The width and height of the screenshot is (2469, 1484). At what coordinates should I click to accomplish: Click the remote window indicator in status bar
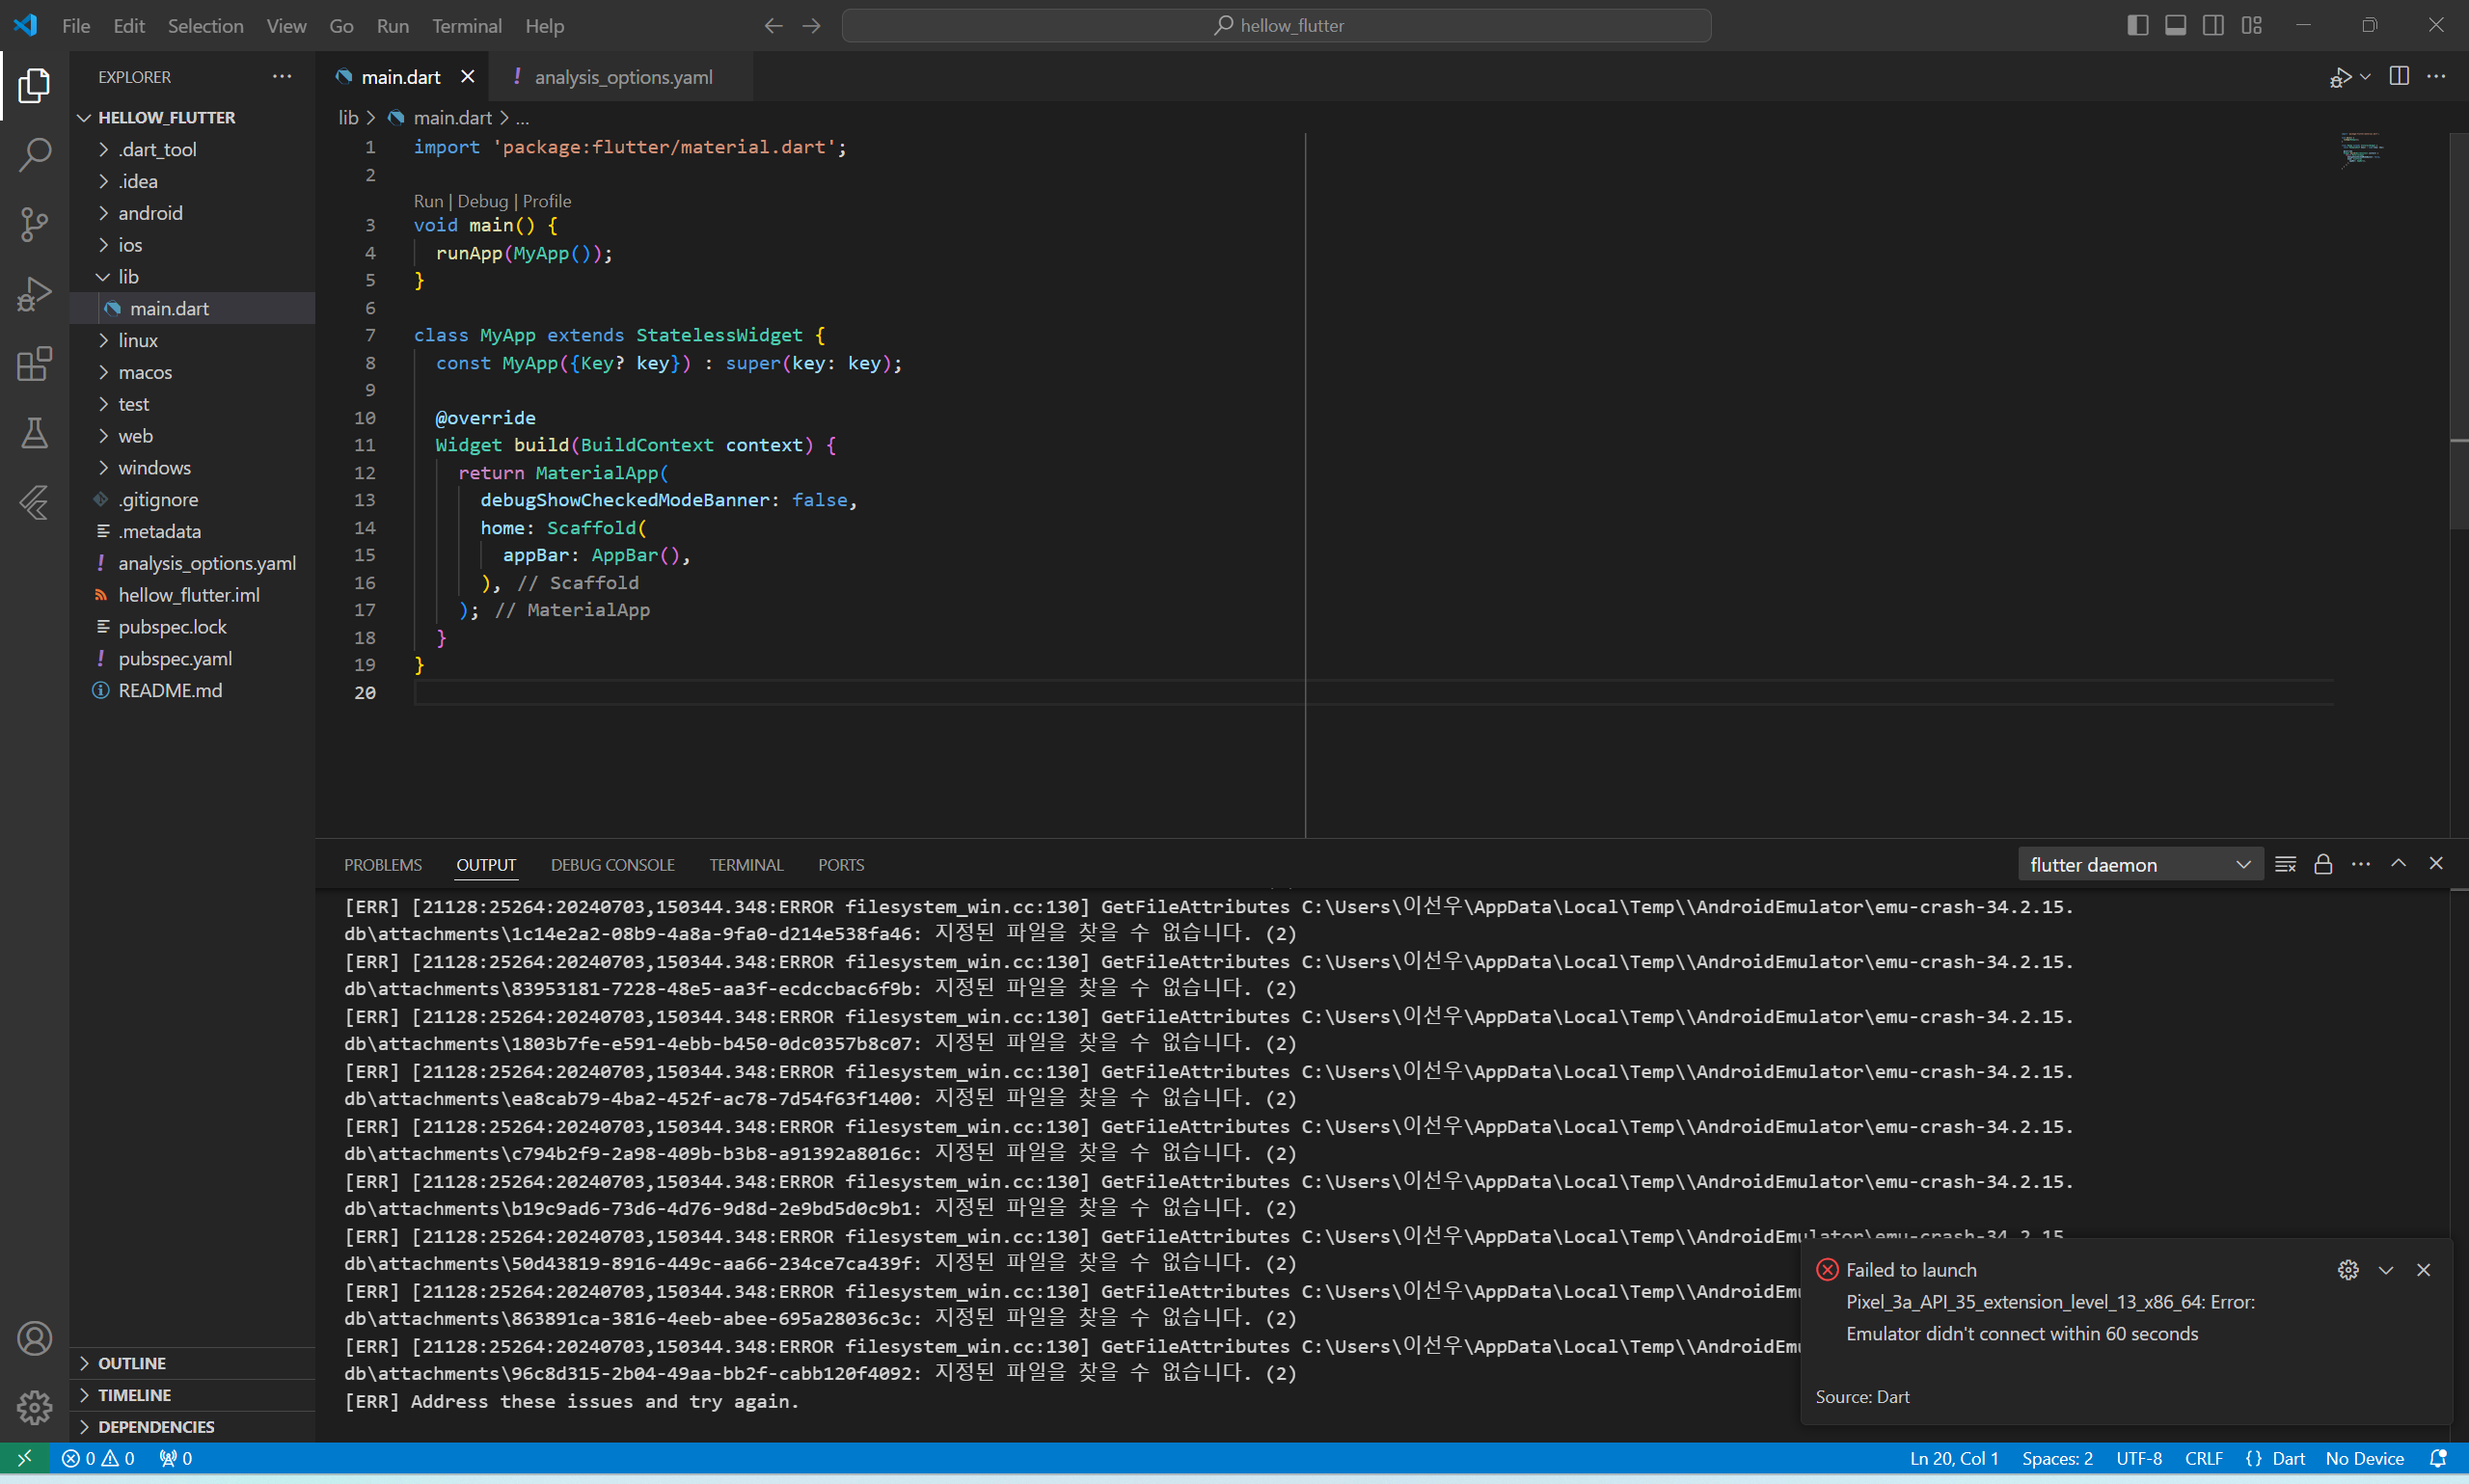tap(24, 1459)
